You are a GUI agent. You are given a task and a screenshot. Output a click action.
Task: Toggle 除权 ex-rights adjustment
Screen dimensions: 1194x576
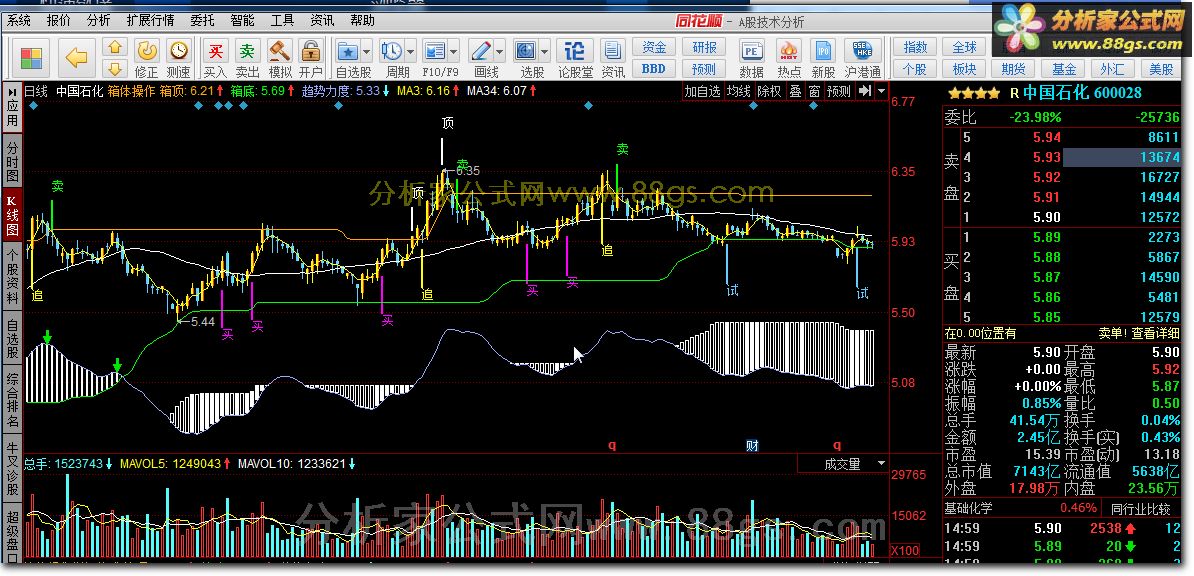tap(770, 91)
